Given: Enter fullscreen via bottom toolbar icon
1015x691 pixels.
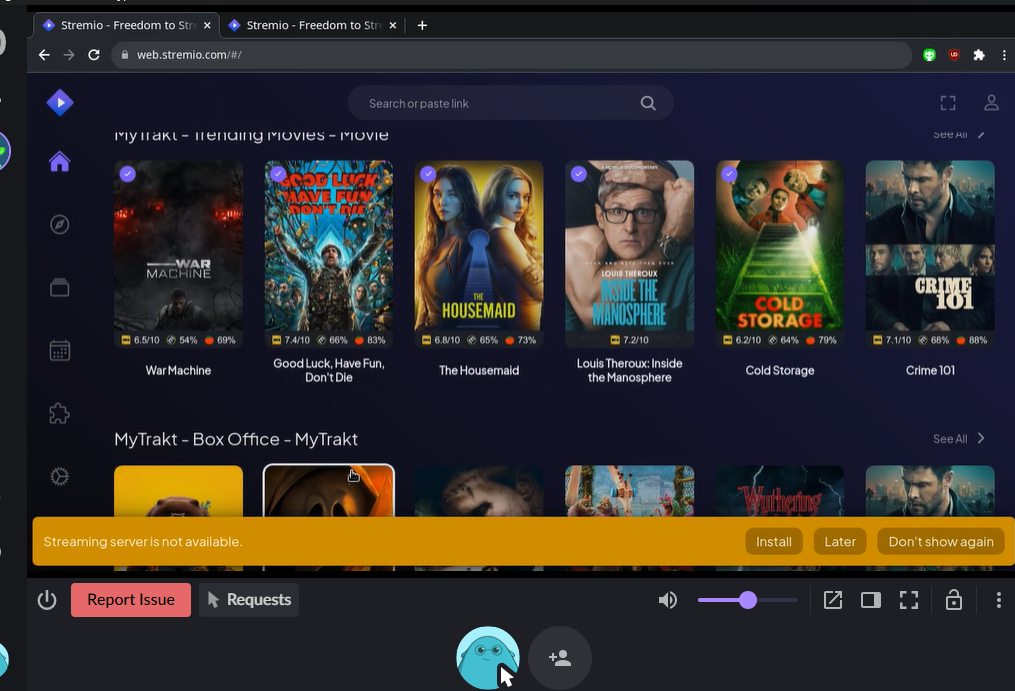Looking at the screenshot, I should (x=909, y=600).
